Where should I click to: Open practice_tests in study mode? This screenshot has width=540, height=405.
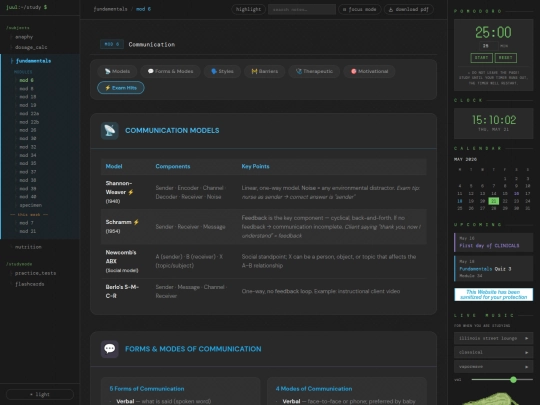tap(35, 273)
